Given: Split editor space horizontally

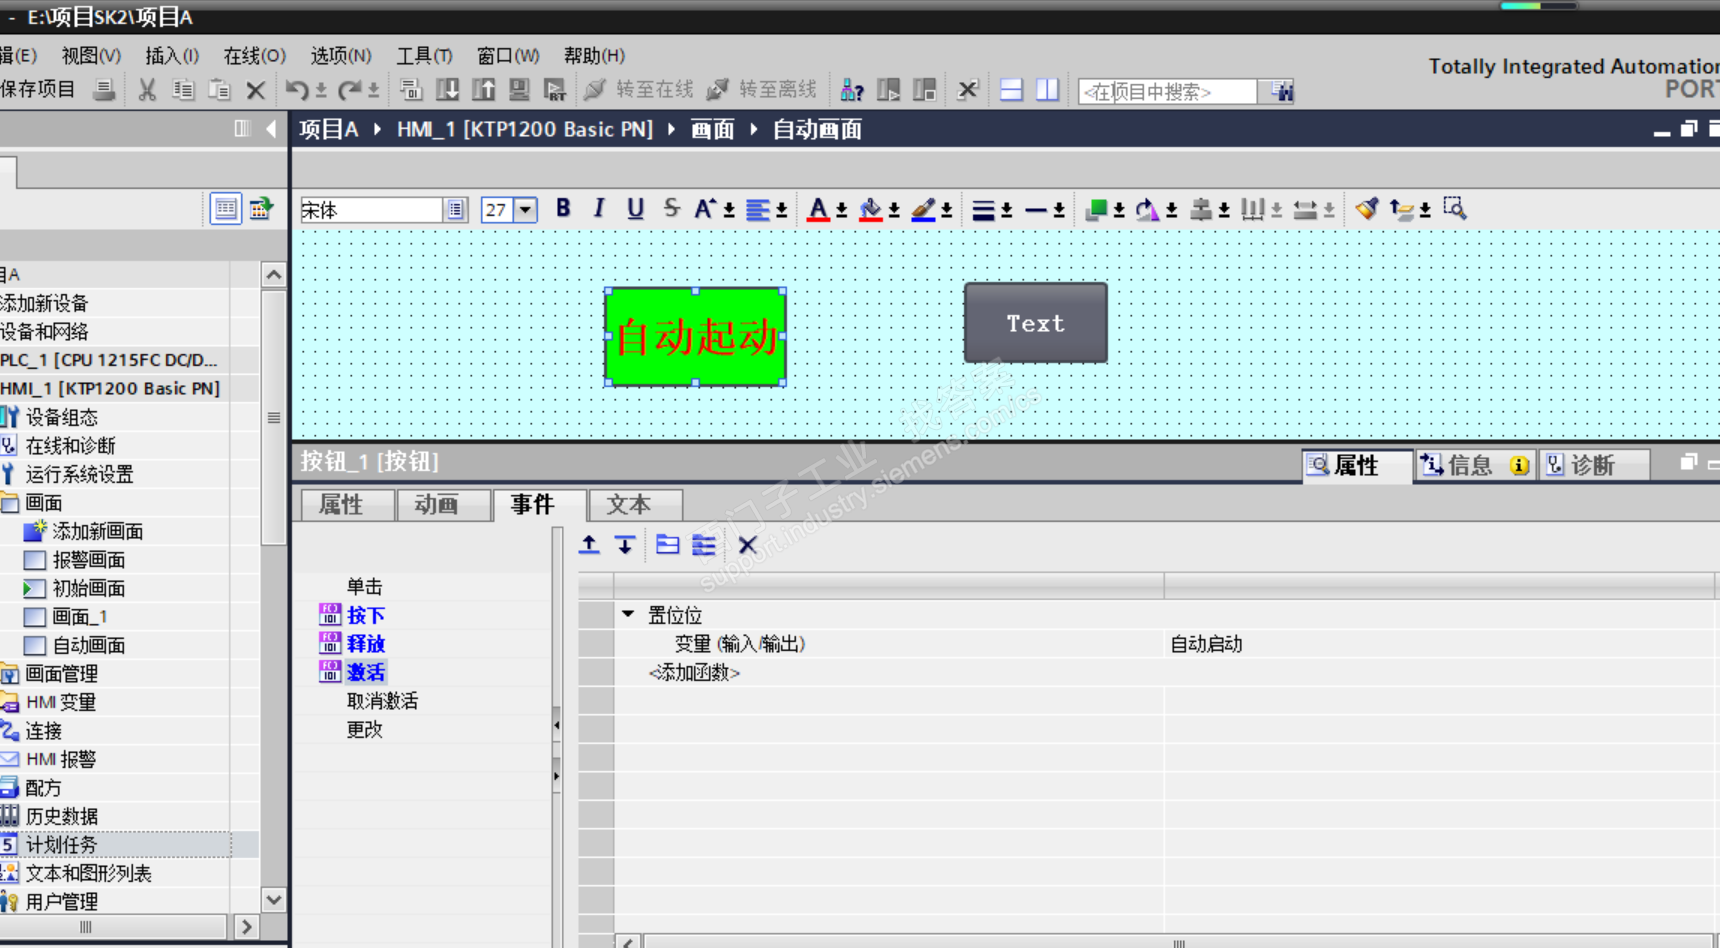Looking at the screenshot, I should 1011,90.
